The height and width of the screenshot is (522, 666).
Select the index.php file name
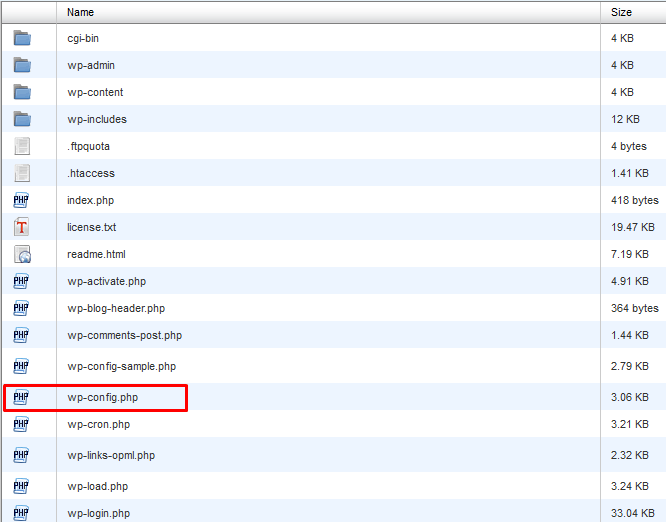pos(90,200)
